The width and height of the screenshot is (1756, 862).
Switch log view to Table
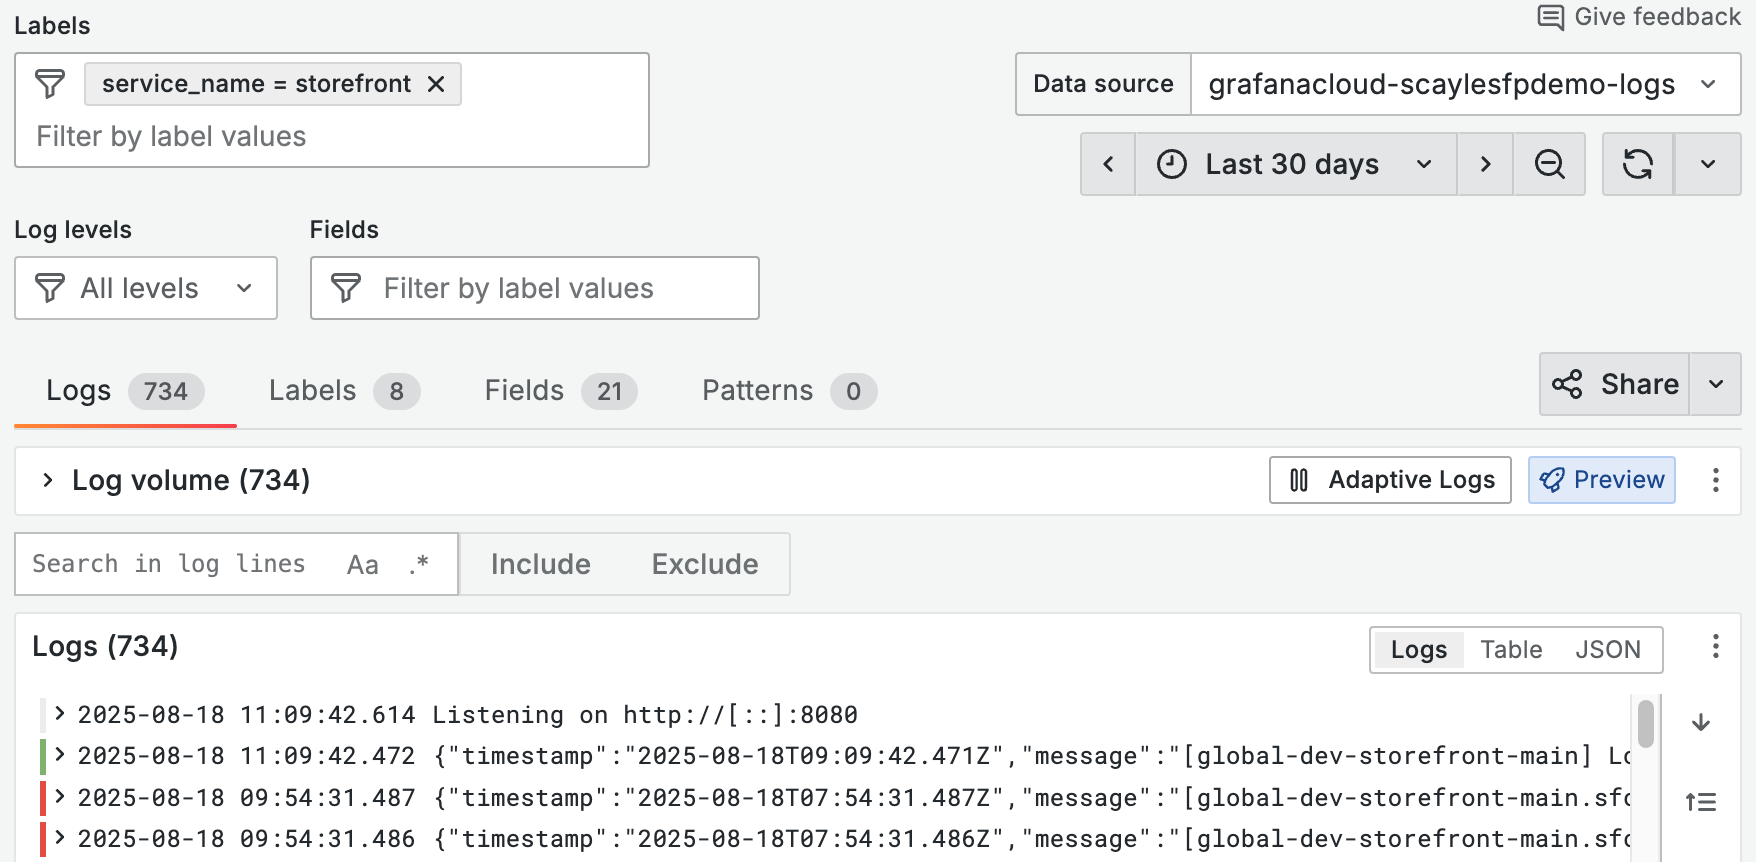pos(1511,650)
